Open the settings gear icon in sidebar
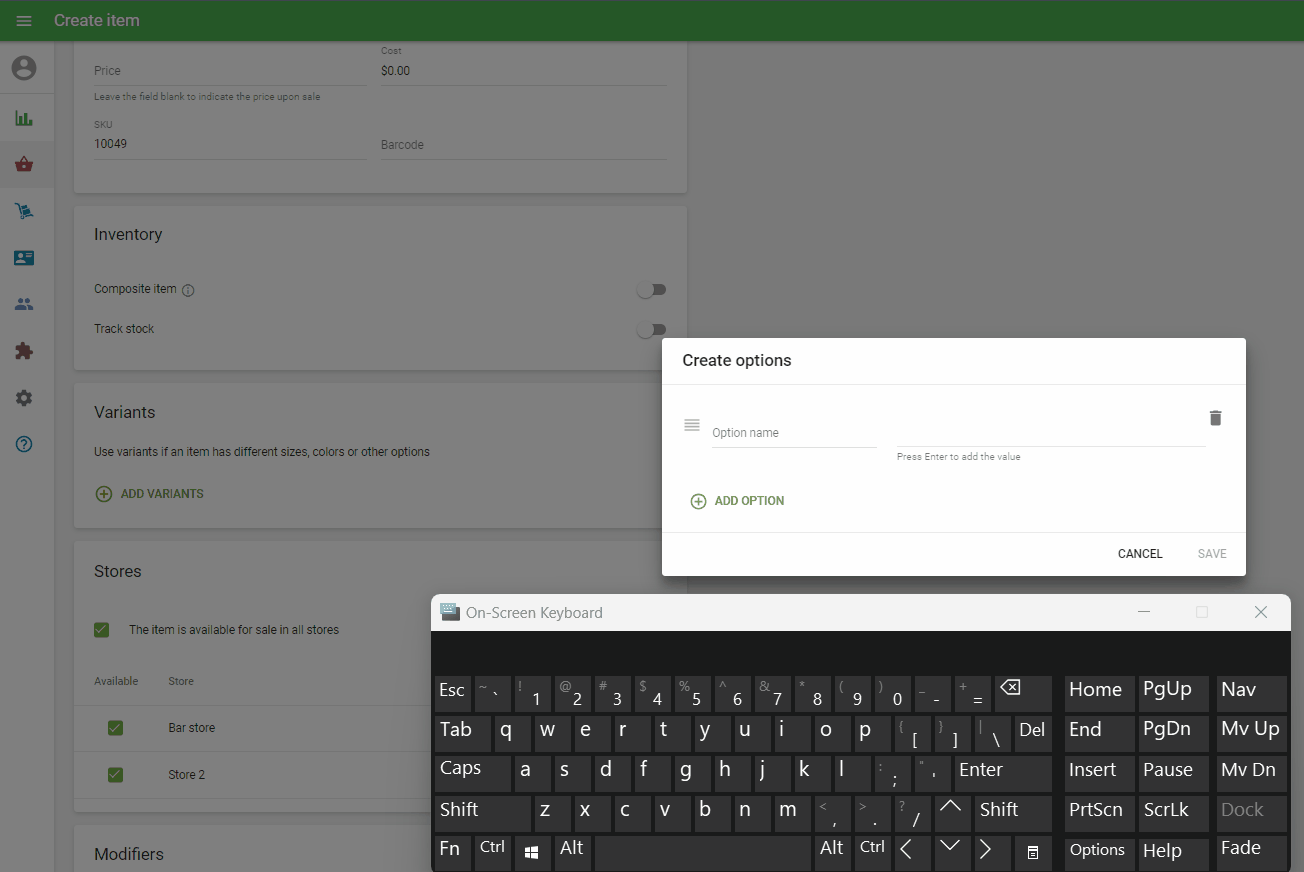The image size is (1304, 872). click(x=24, y=398)
